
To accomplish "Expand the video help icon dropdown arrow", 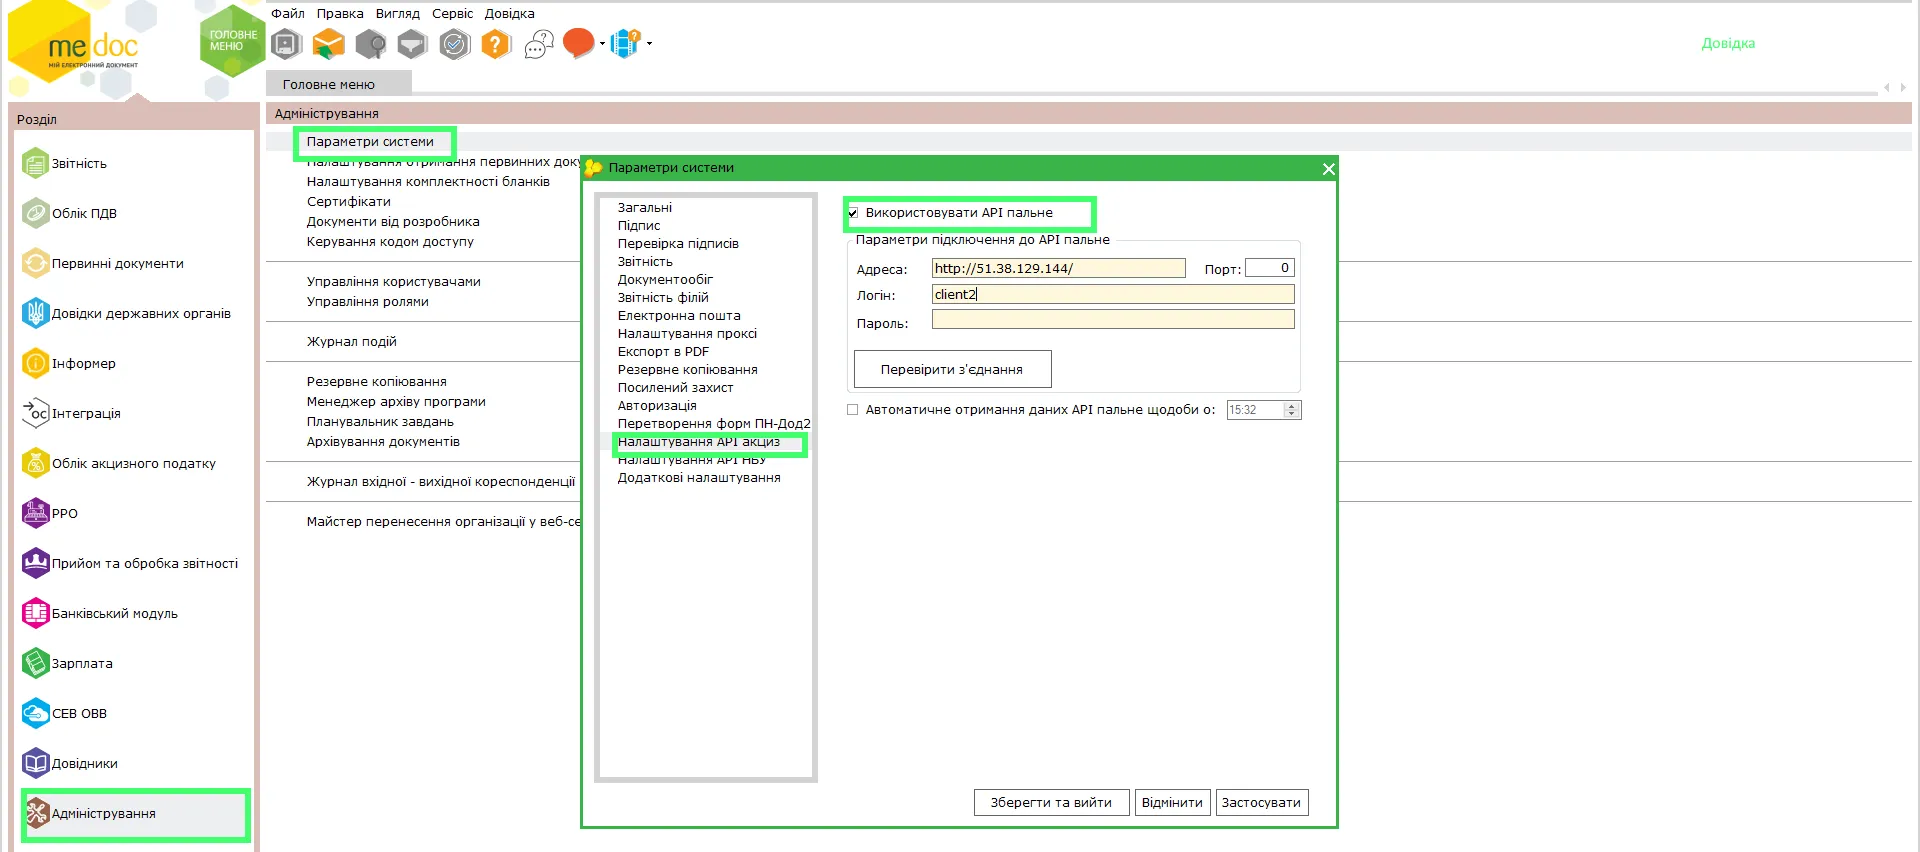I will click(650, 44).
